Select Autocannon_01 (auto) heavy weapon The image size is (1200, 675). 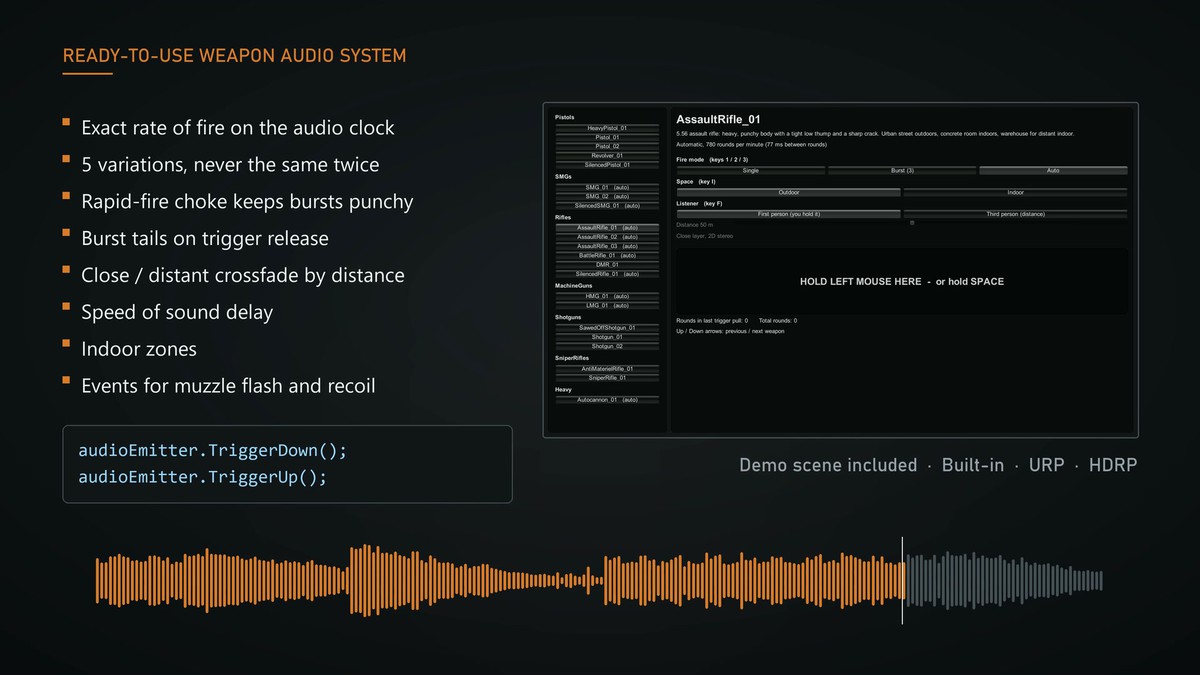coord(607,400)
